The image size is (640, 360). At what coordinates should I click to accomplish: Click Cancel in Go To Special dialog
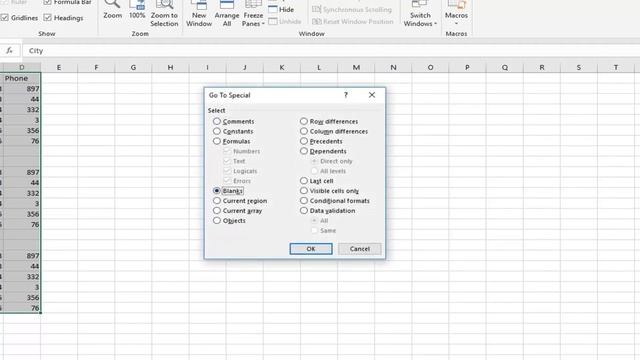[360, 249]
